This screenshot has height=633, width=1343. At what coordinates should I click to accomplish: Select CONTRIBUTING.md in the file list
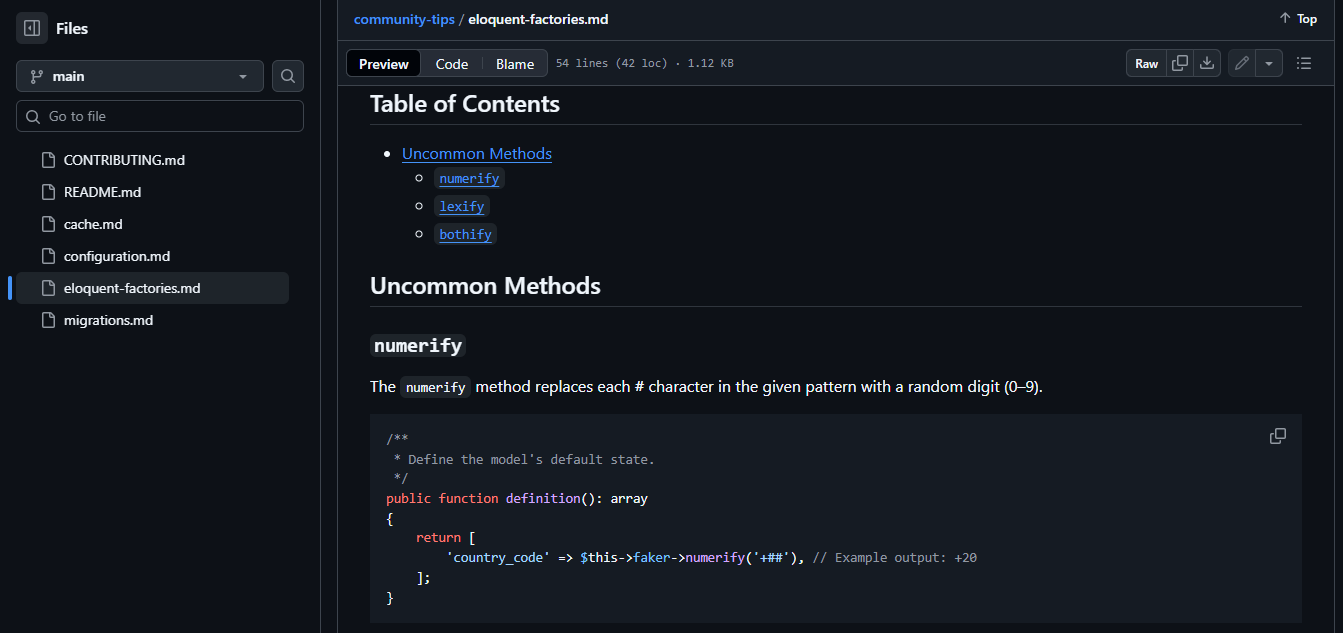click(x=124, y=160)
